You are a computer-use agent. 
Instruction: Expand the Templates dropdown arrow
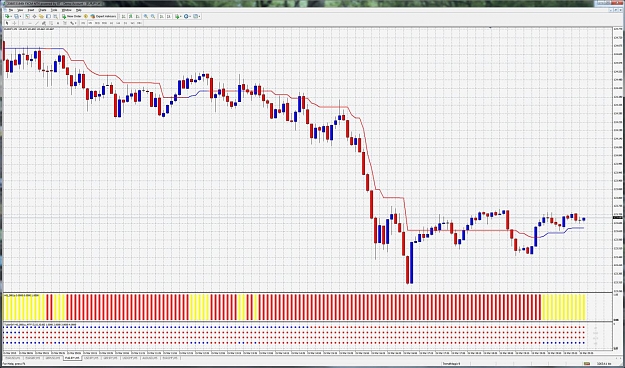pos(199,16)
